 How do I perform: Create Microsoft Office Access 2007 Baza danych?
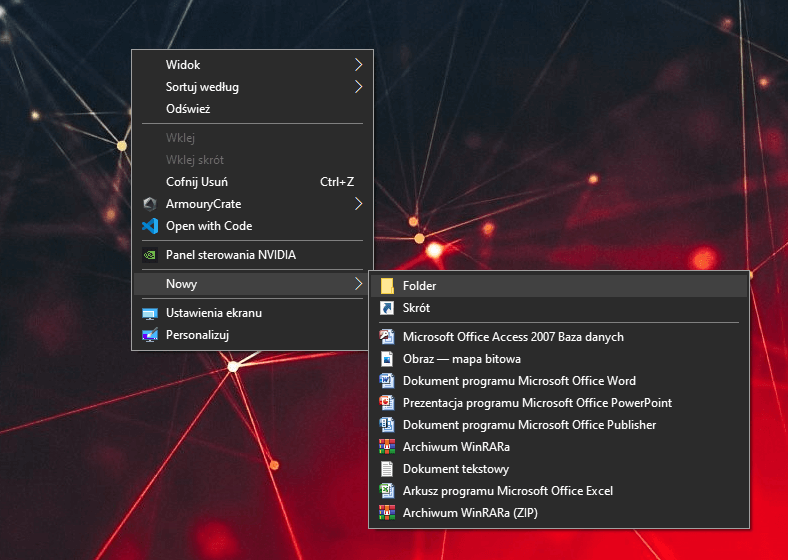tap(559, 337)
